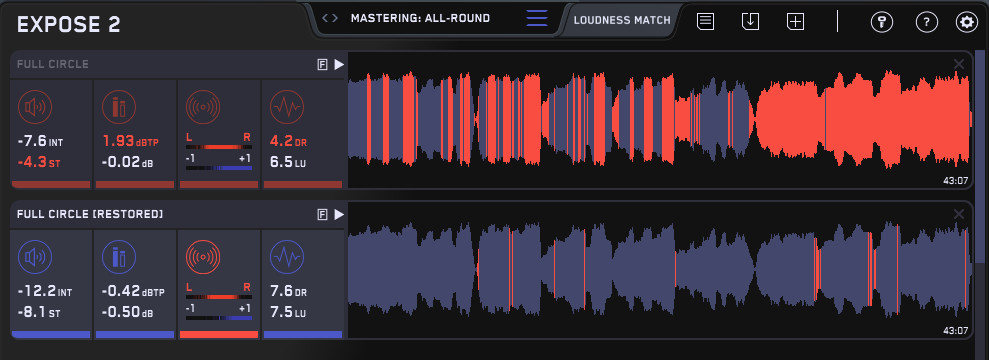
Task: Open settings gear icon
Action: click(x=966, y=22)
